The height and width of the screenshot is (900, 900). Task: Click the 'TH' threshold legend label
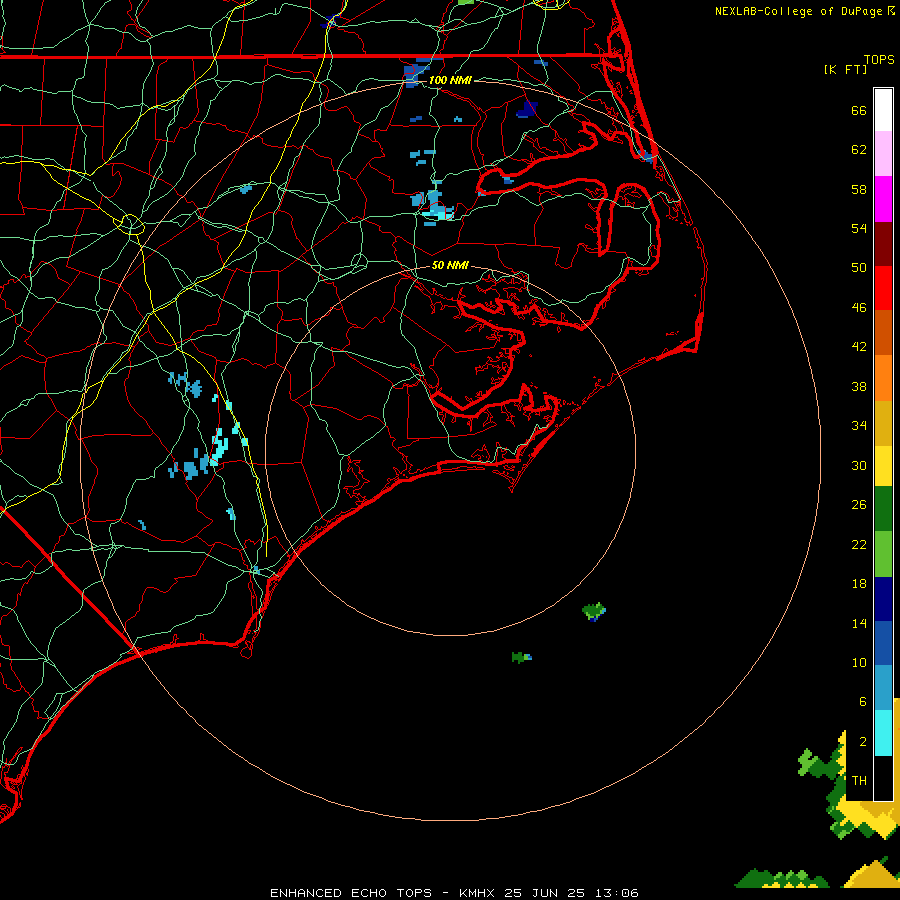coord(859,781)
